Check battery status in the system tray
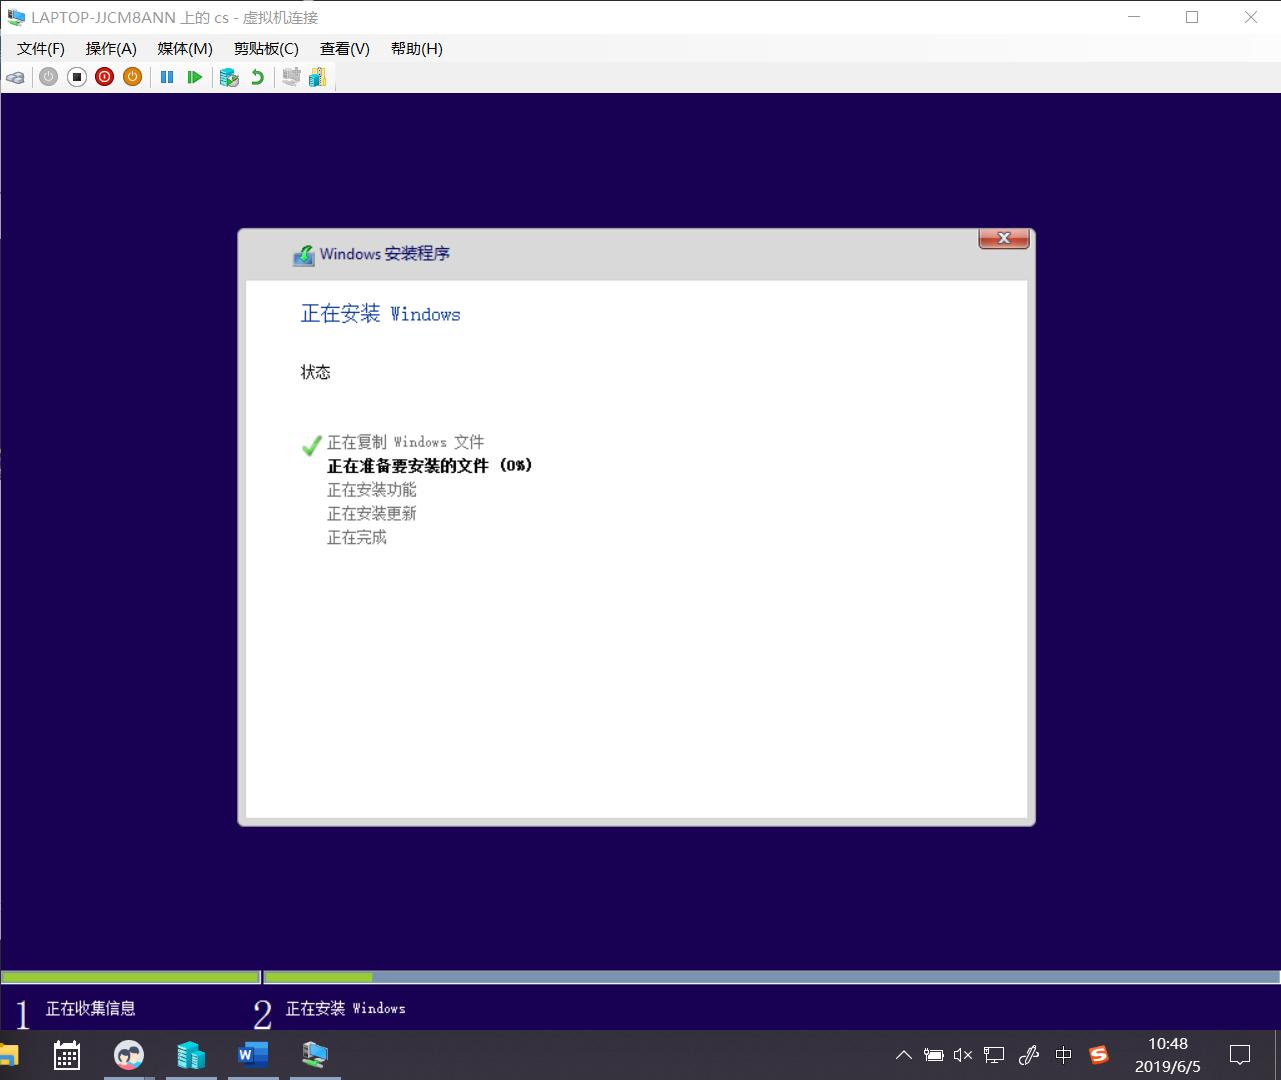1281x1080 pixels. point(933,1055)
